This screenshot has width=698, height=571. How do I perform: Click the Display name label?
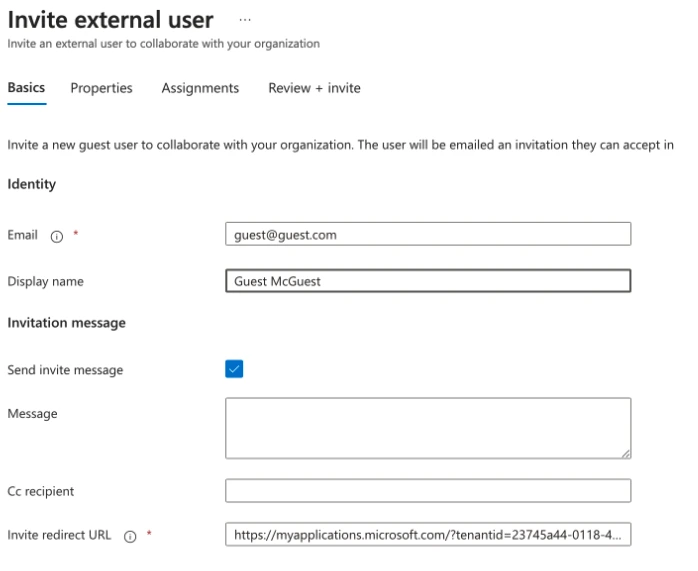(x=45, y=282)
